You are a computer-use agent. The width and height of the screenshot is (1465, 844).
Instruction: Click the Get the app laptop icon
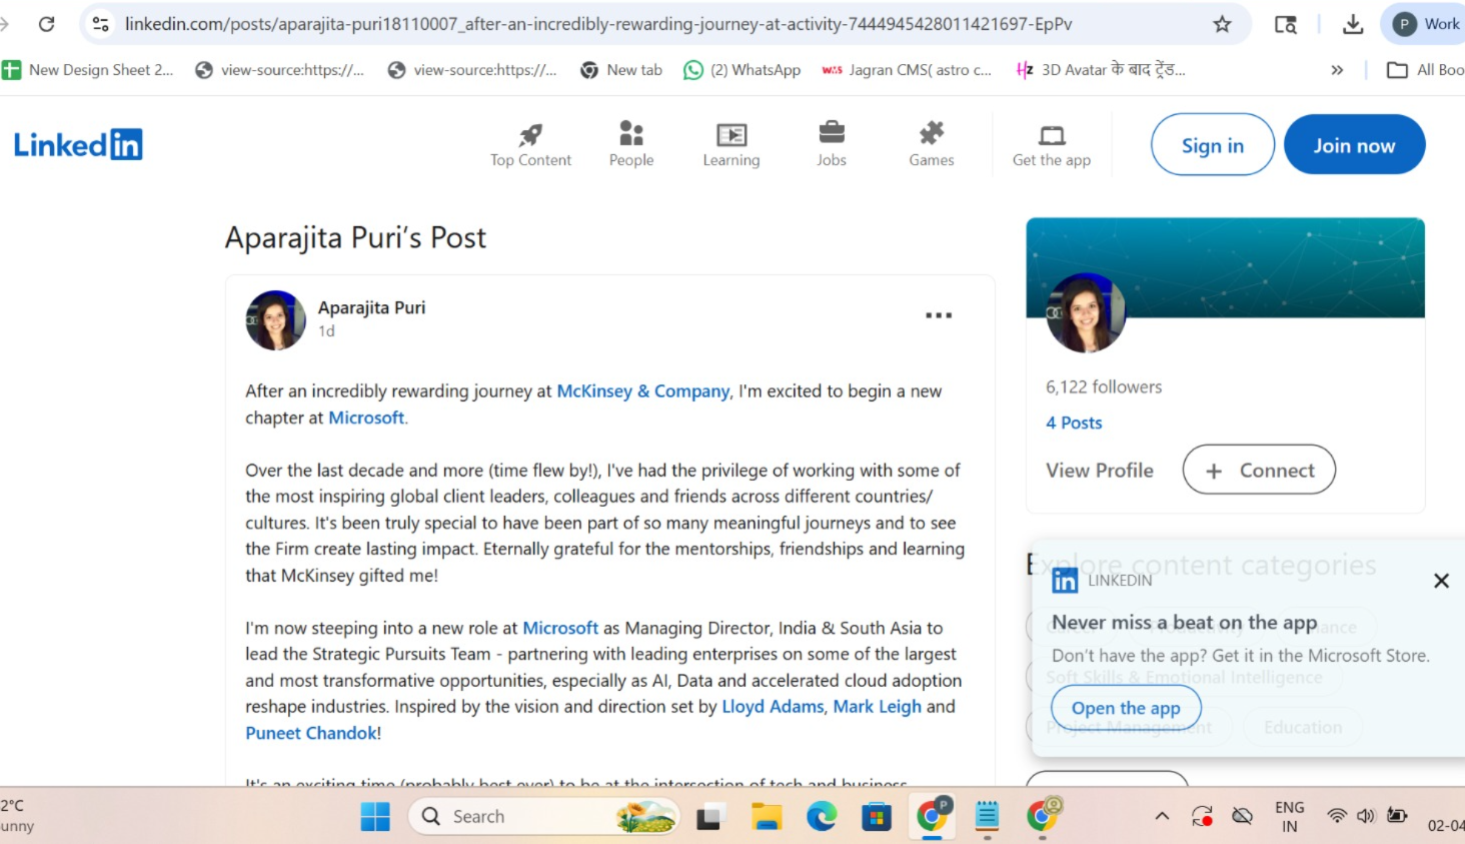pyautogui.click(x=1051, y=135)
